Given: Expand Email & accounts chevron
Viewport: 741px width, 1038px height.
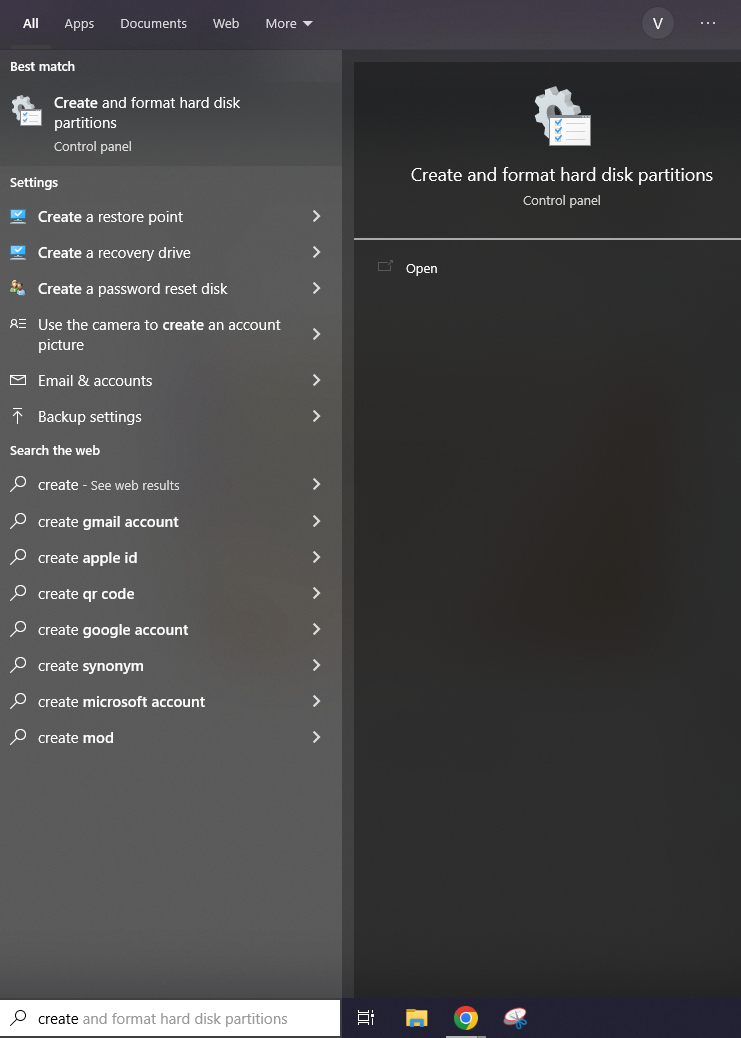Looking at the screenshot, I should [317, 380].
